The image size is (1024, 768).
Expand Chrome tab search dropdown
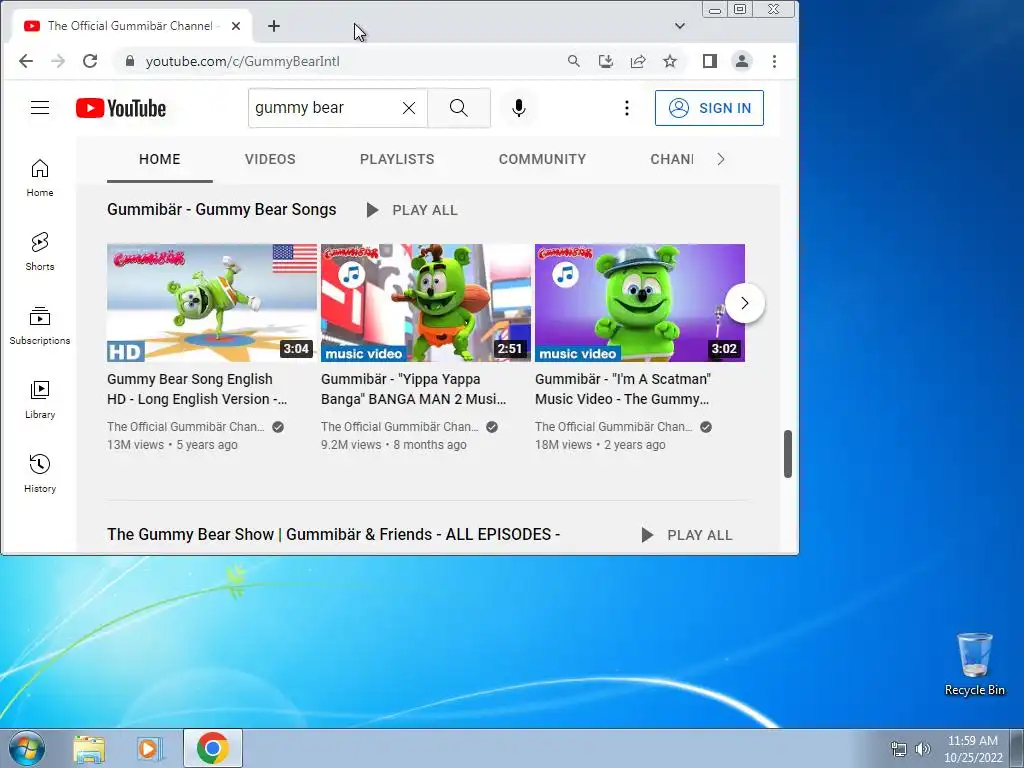pyautogui.click(x=680, y=26)
